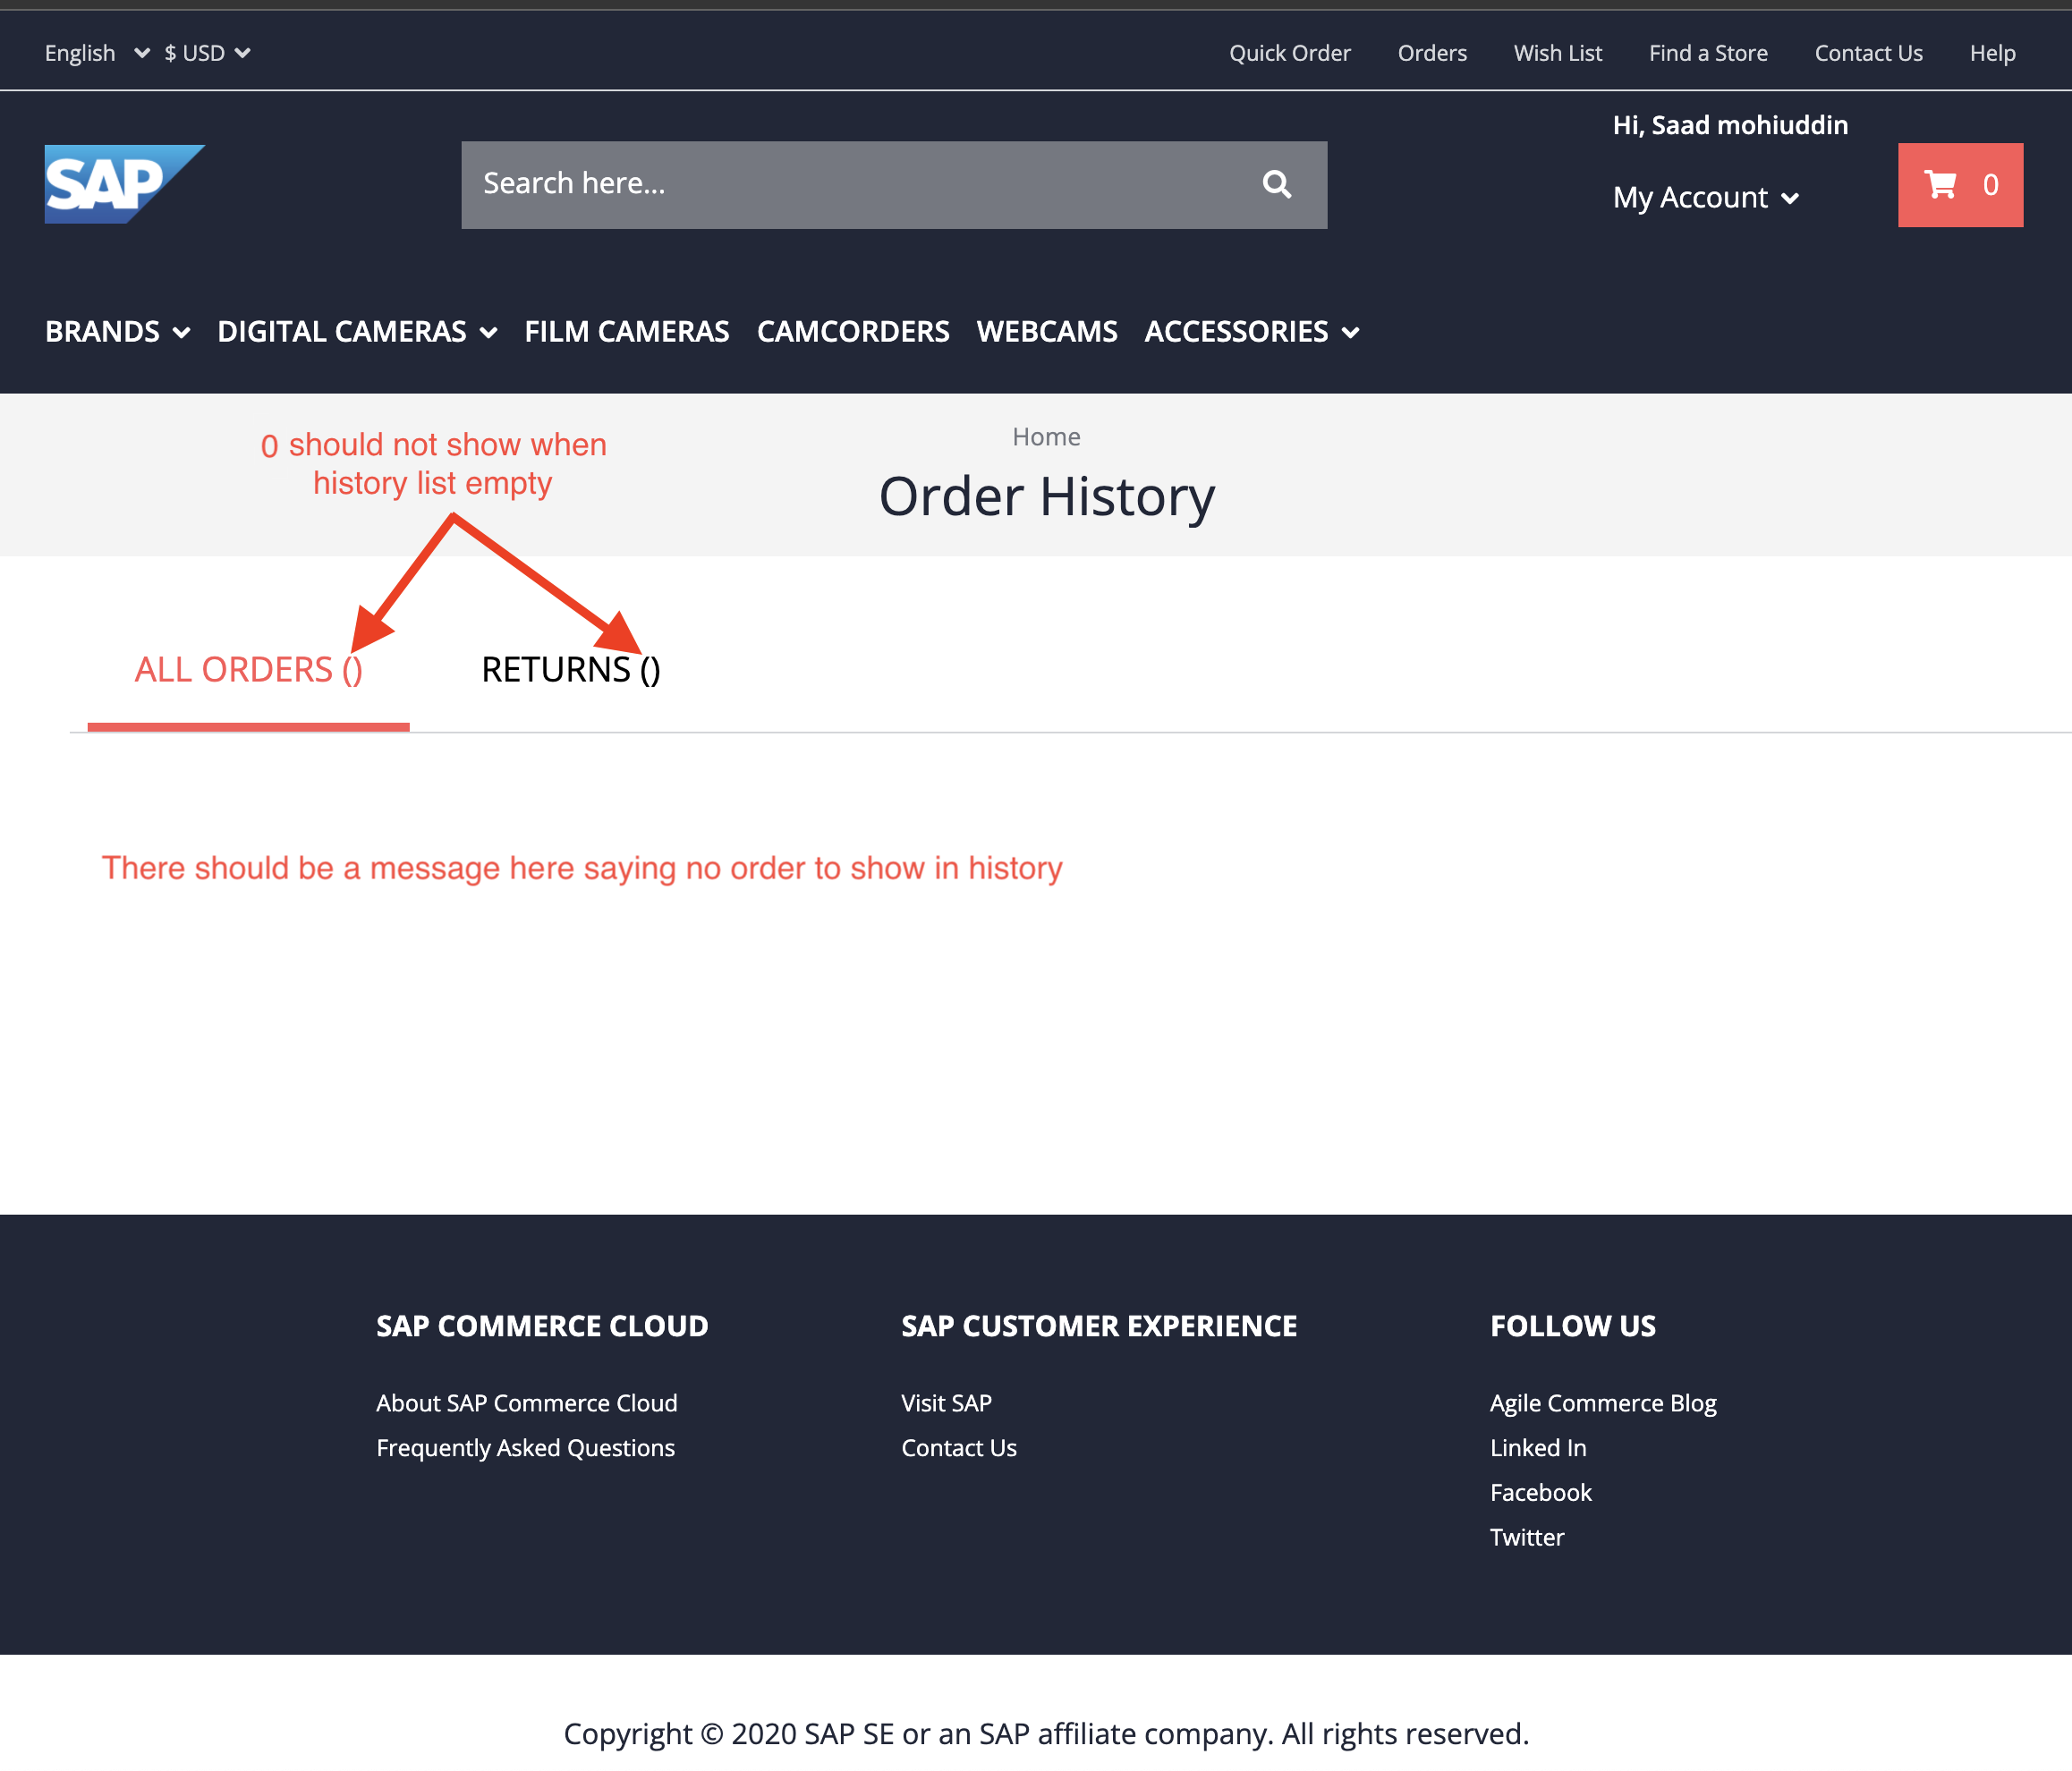Screen dimensions: 2072x1771
Task: Switch to the Returns tab
Action: [571, 670]
